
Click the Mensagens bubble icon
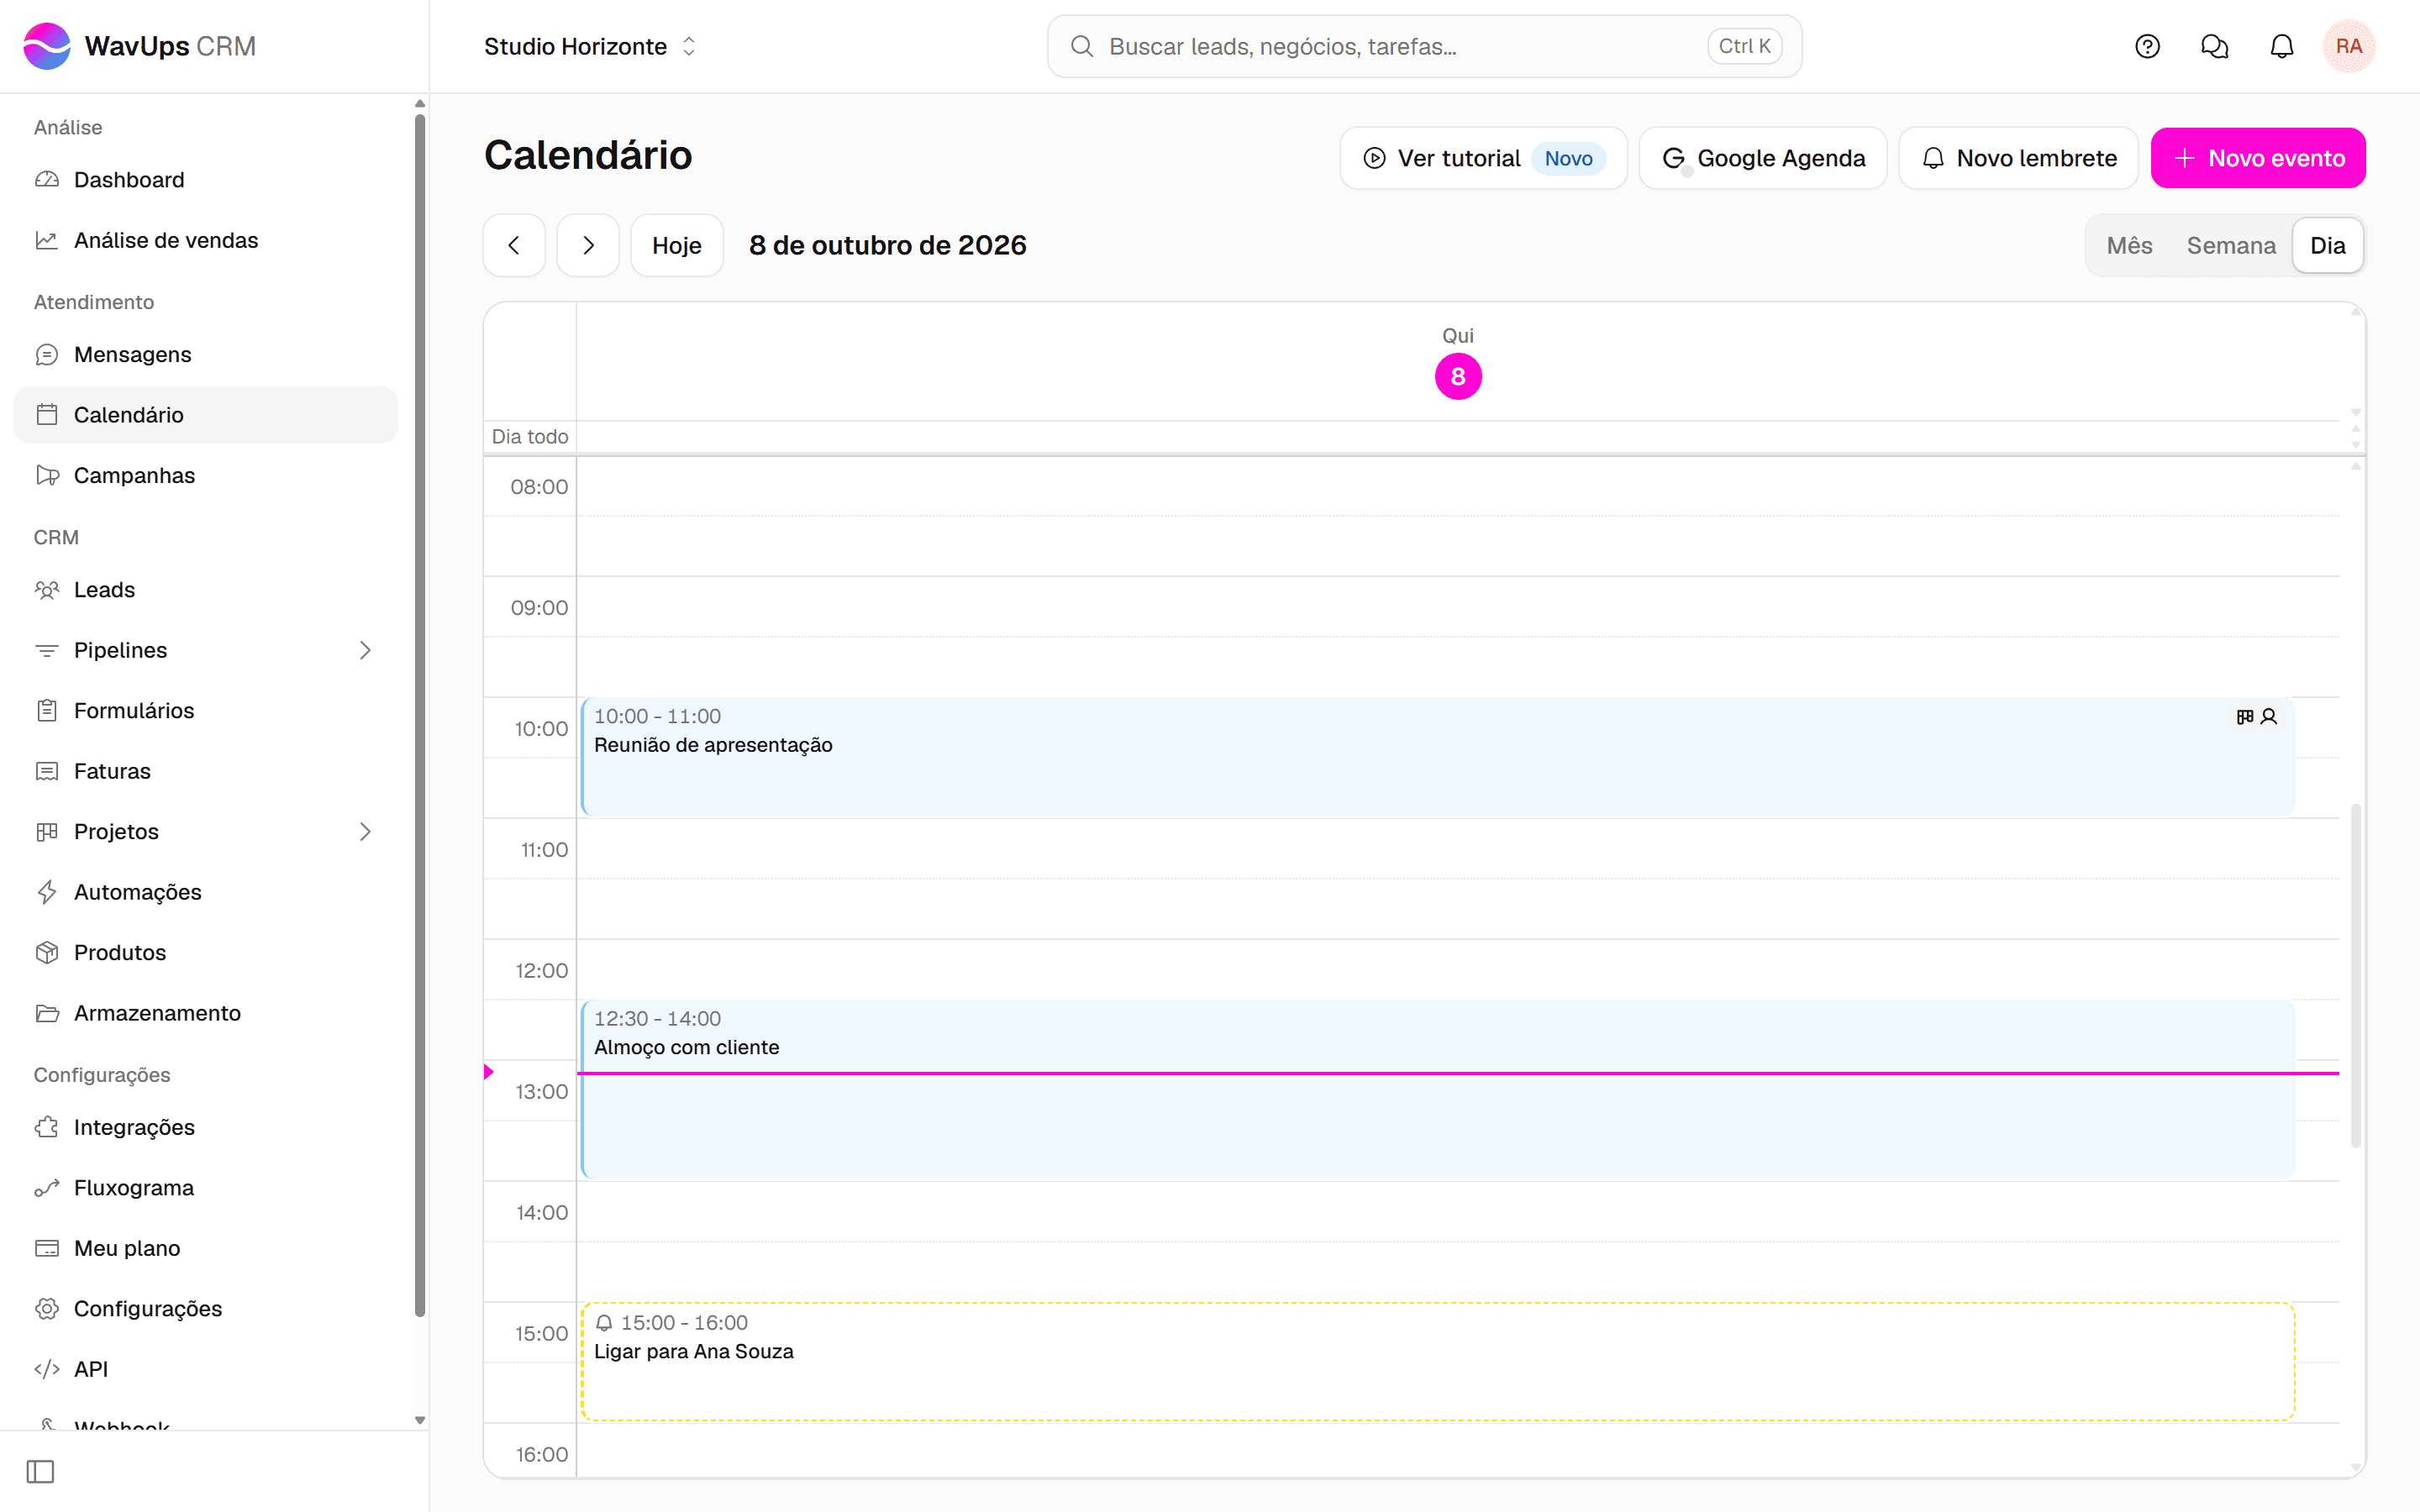click(x=47, y=354)
